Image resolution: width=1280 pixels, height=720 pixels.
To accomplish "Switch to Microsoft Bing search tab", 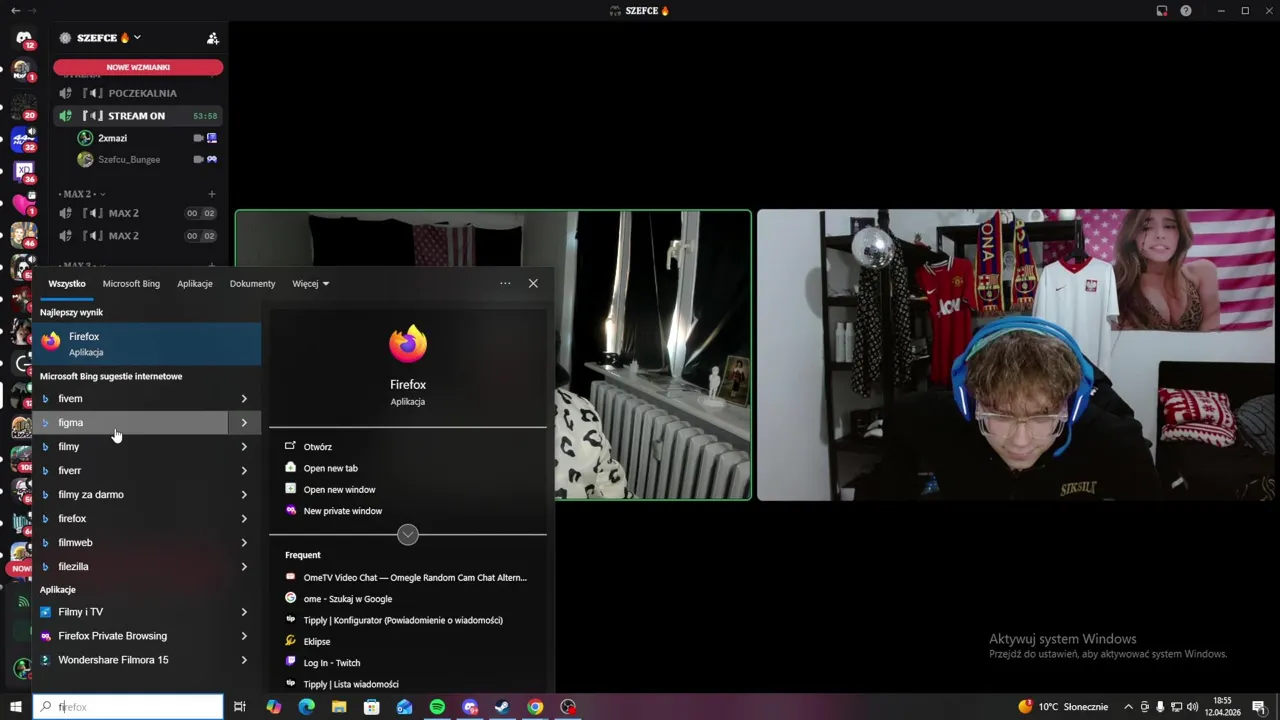I will [x=131, y=284].
